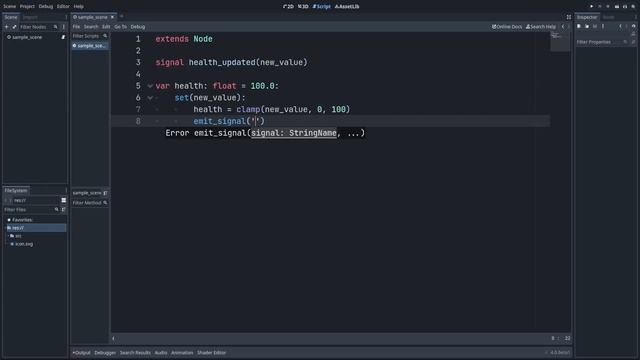
Task: Click the code minimap
Action: pos(560,42)
